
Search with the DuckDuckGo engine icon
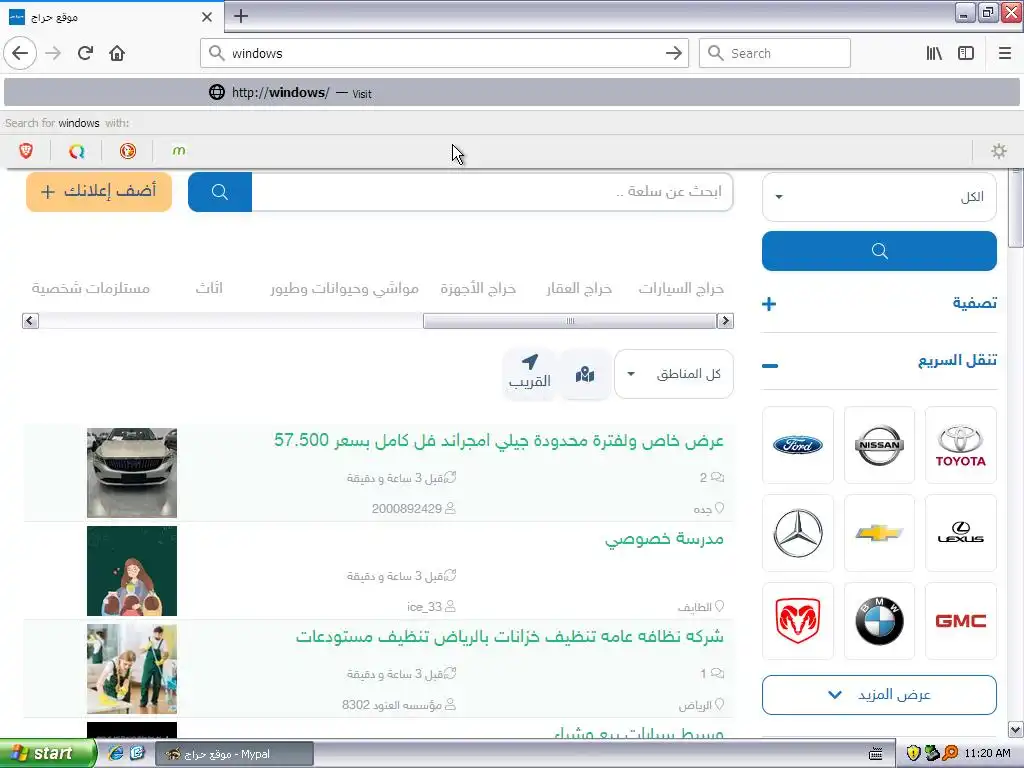pos(128,151)
